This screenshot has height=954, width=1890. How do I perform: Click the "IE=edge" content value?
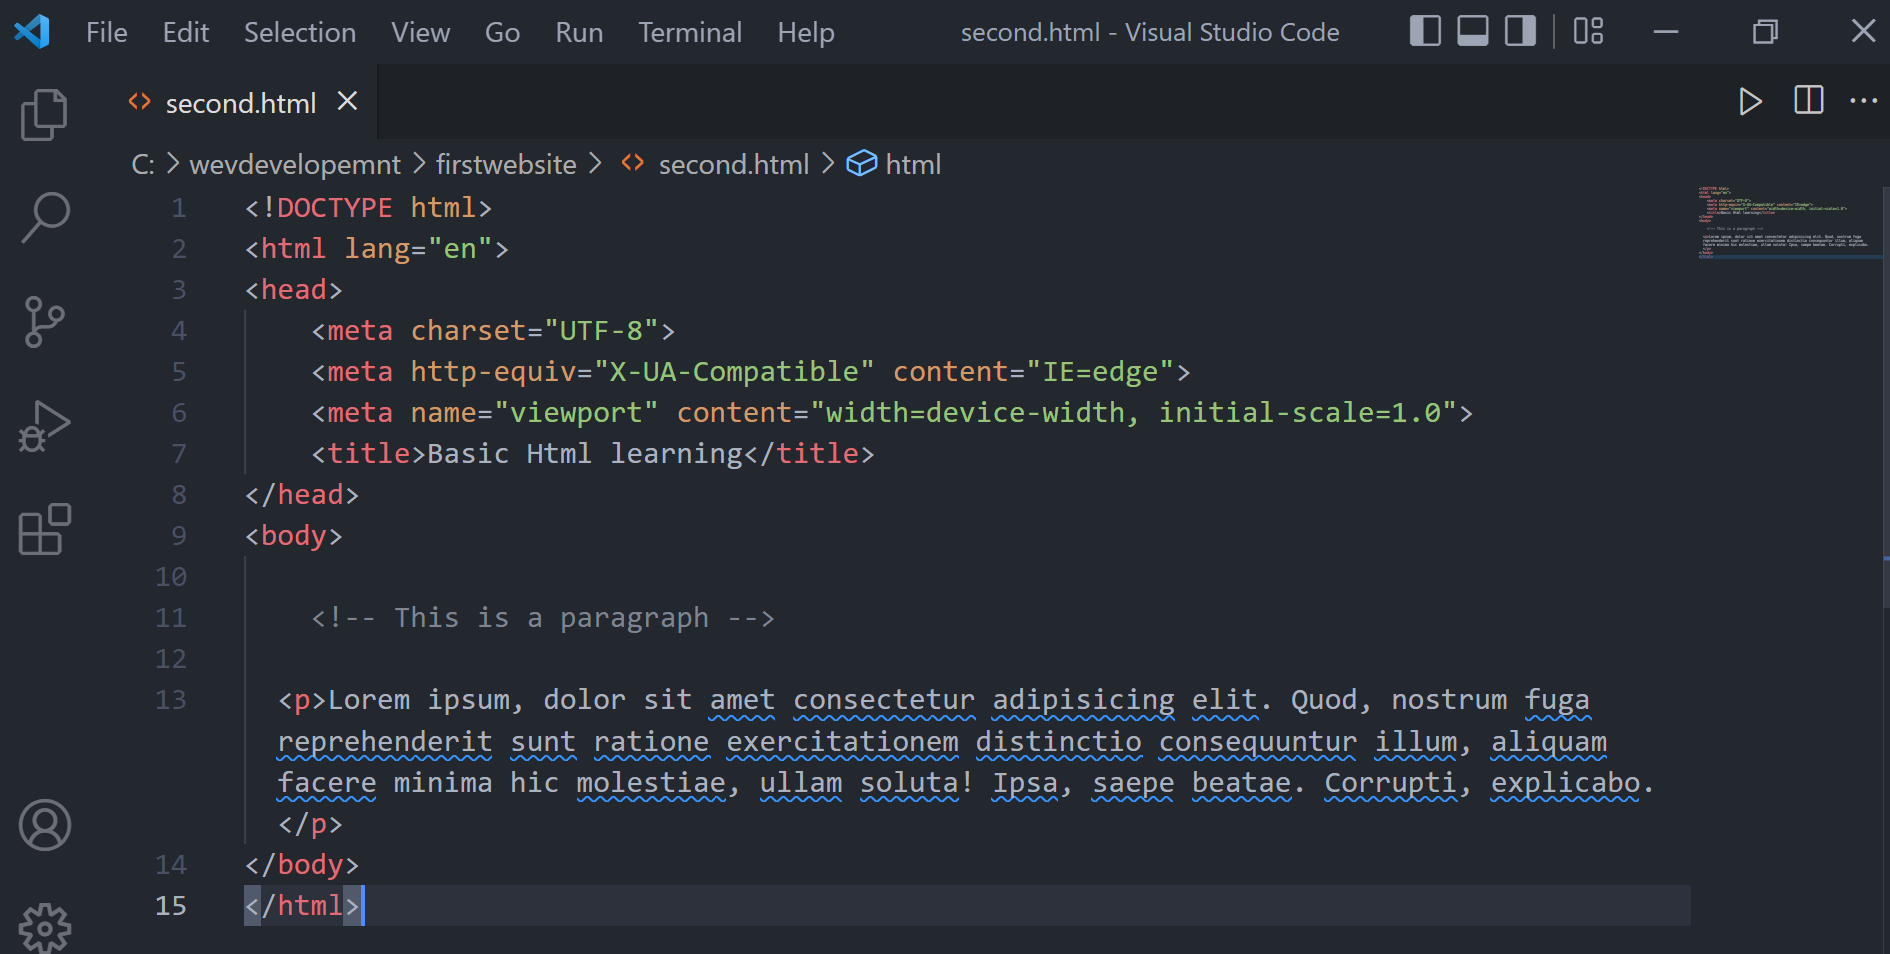pyautogui.click(x=1101, y=372)
